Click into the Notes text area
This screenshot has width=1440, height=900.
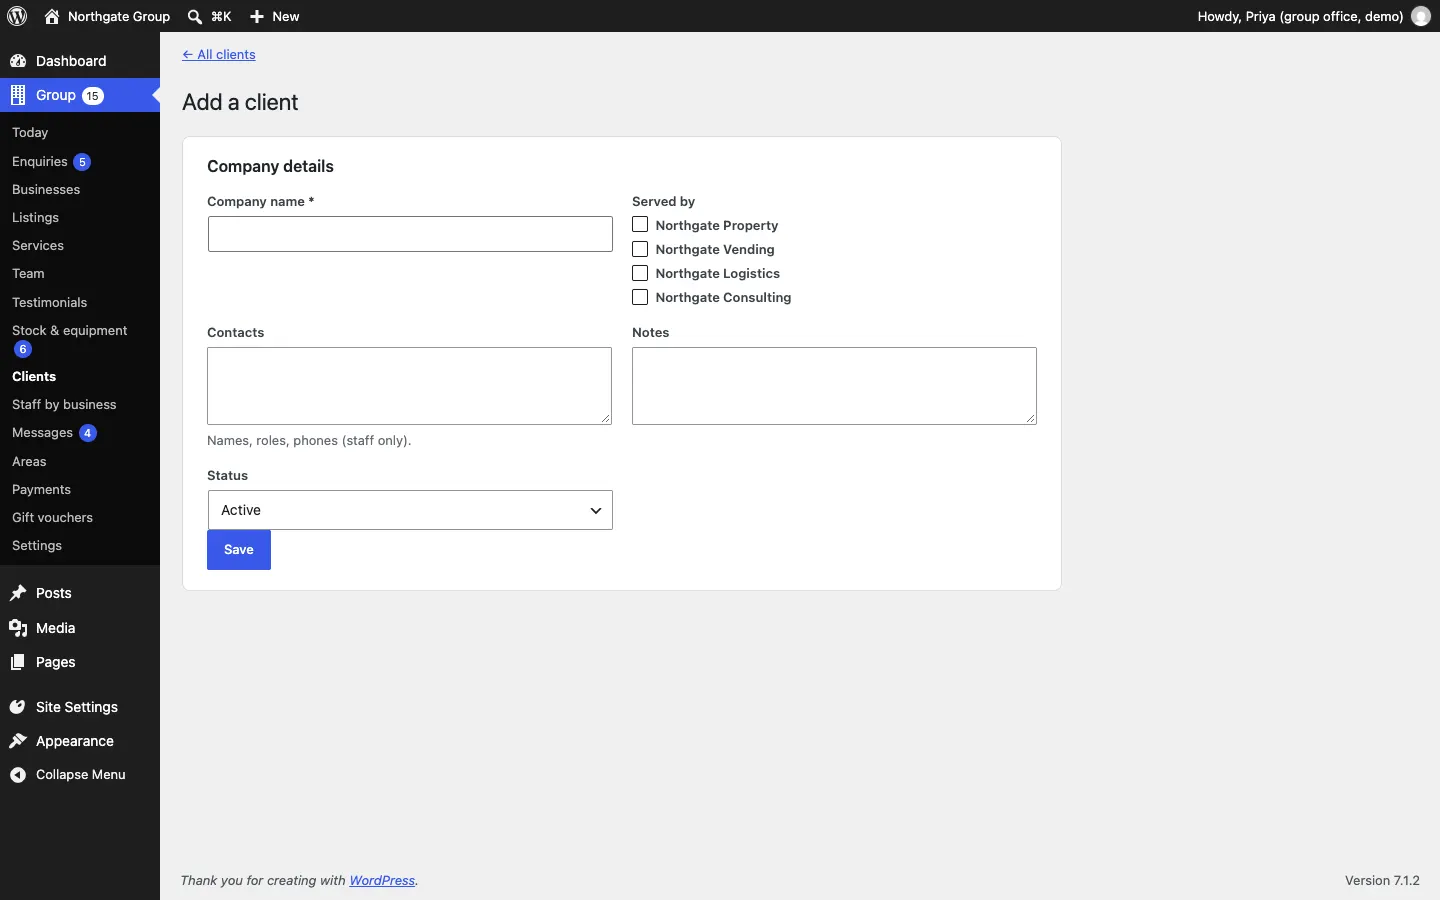[x=835, y=386]
